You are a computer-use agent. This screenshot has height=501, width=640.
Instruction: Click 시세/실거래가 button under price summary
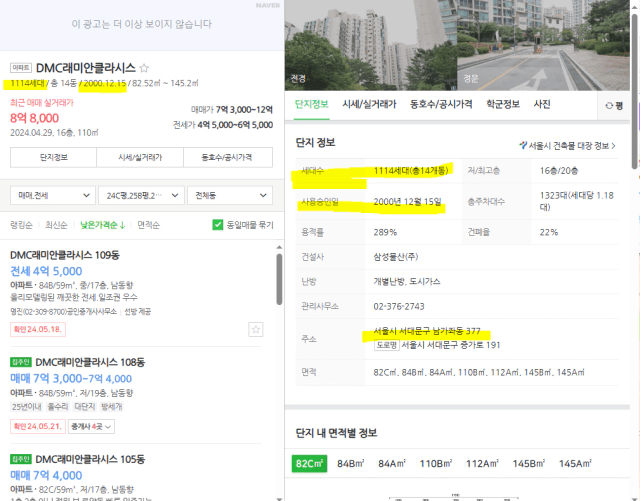(140, 157)
